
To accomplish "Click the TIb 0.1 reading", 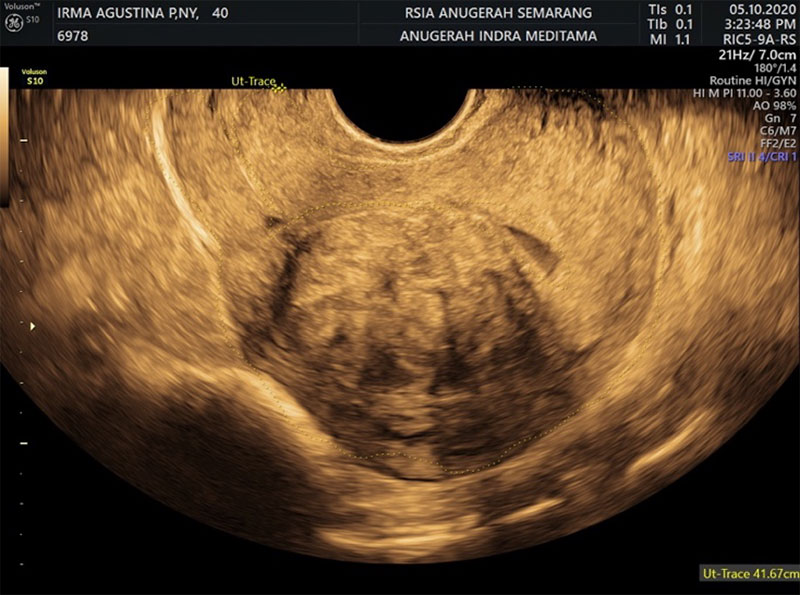I will click(x=670, y=24).
